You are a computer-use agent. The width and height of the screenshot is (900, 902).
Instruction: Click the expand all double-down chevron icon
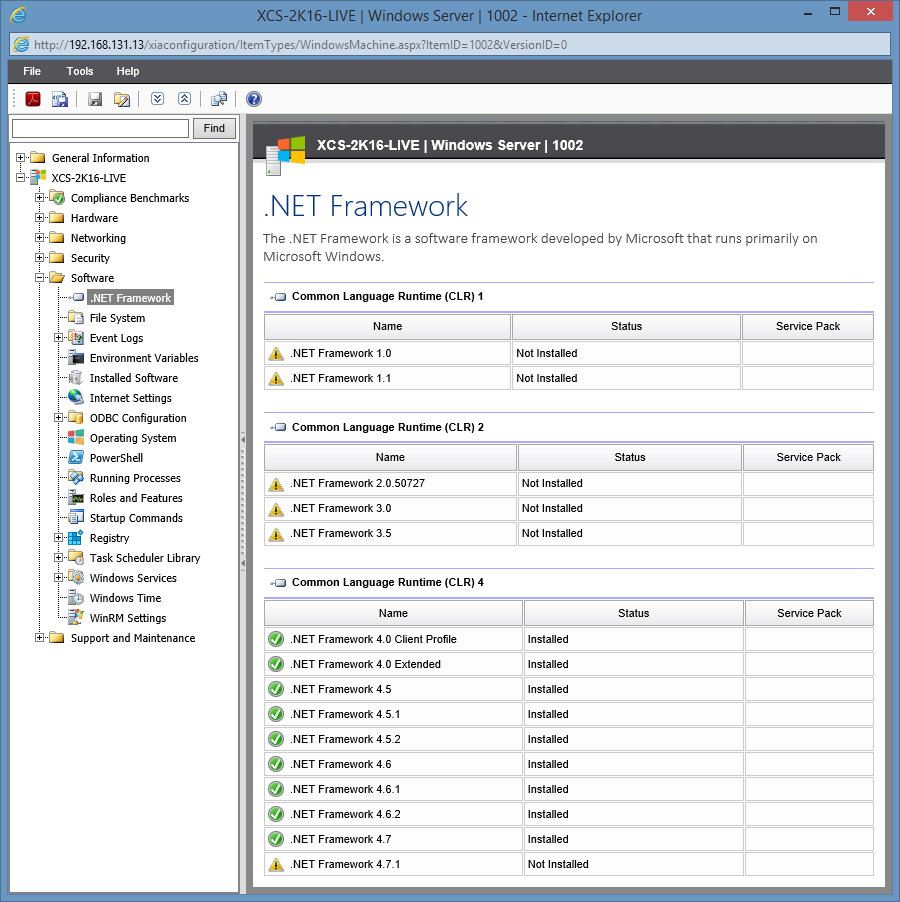(x=157, y=99)
